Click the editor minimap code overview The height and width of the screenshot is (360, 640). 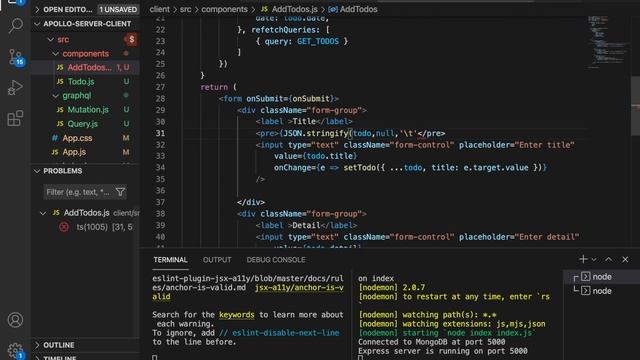(607, 42)
